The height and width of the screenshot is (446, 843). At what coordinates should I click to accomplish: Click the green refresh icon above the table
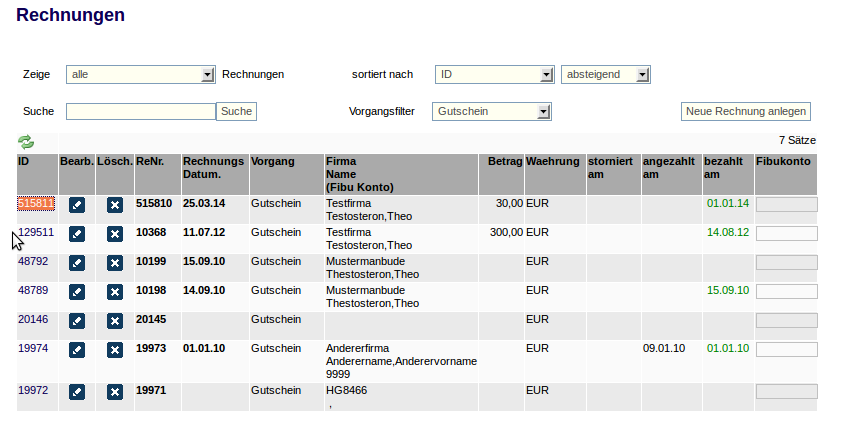[25, 143]
